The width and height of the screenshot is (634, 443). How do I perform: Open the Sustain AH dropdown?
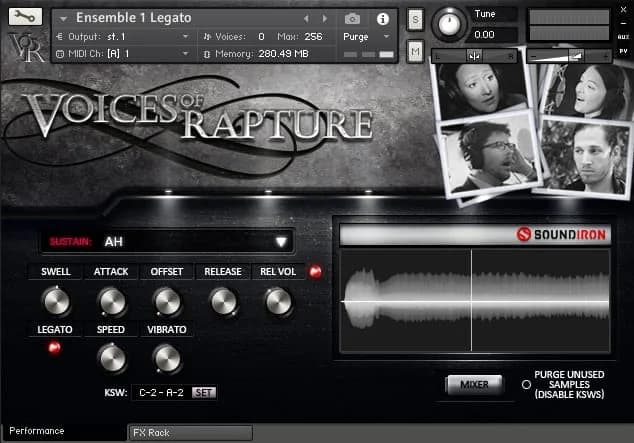(167, 242)
